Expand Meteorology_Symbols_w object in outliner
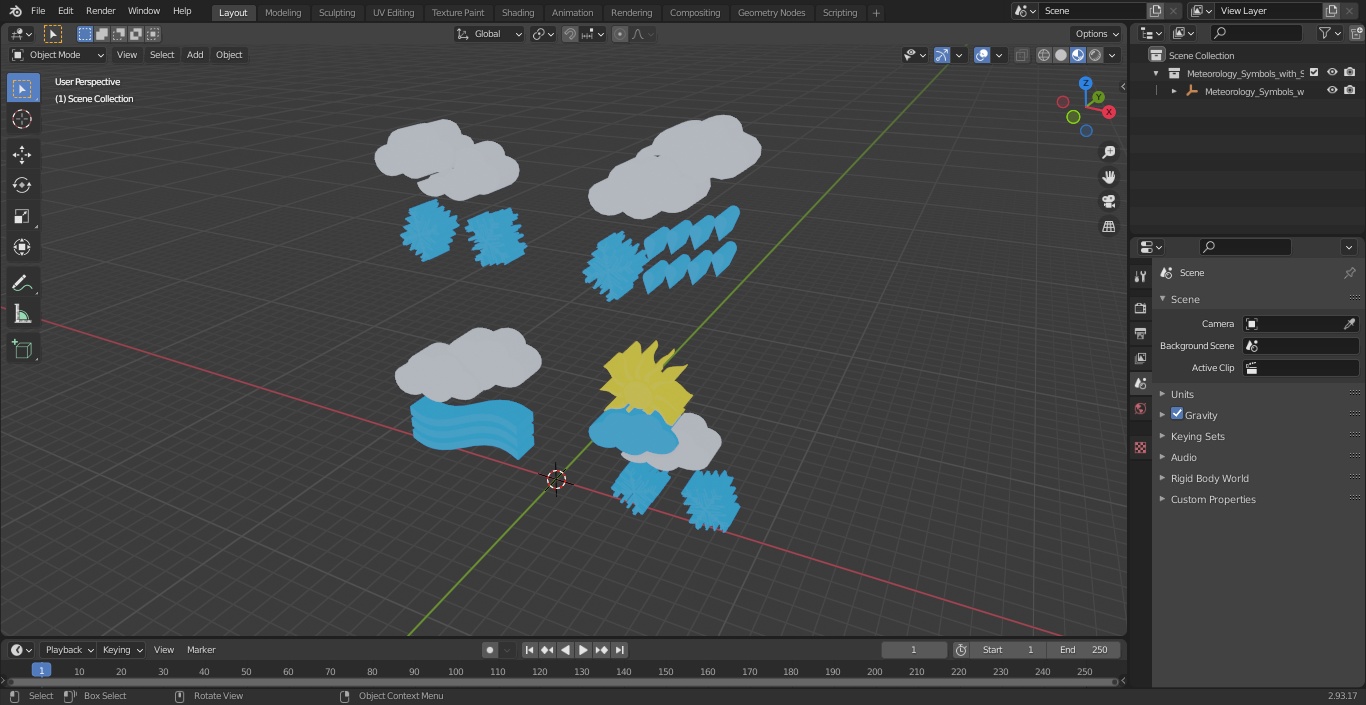Screen dimensions: 1366x705 tap(1174, 91)
